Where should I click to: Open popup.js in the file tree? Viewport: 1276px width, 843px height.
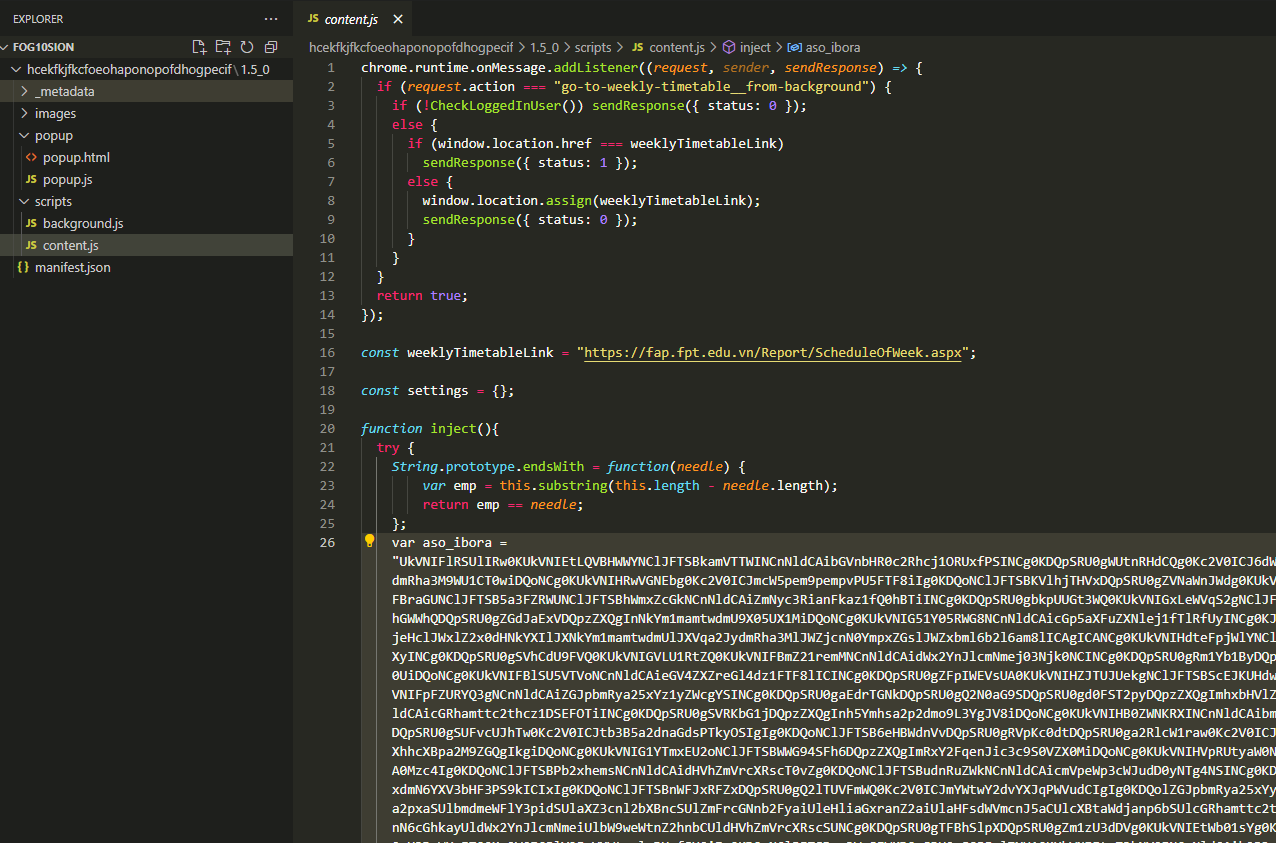pos(146,179)
